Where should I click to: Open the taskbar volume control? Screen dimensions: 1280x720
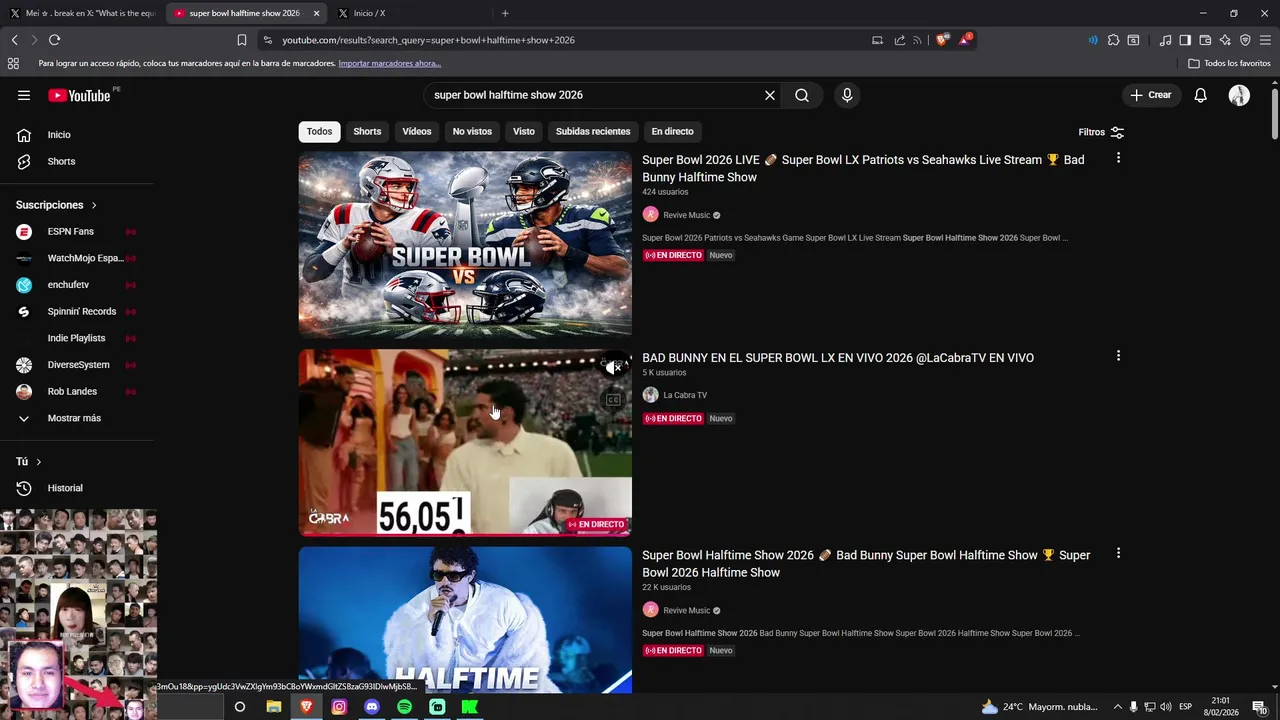[1166, 707]
